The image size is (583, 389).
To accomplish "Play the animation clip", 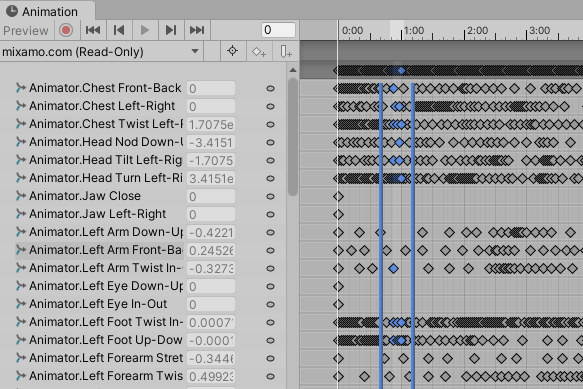I will coord(145,30).
